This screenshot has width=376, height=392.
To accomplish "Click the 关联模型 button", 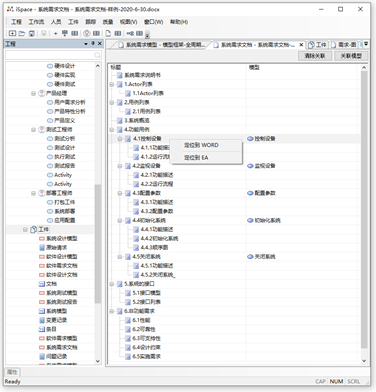I will click(351, 56).
